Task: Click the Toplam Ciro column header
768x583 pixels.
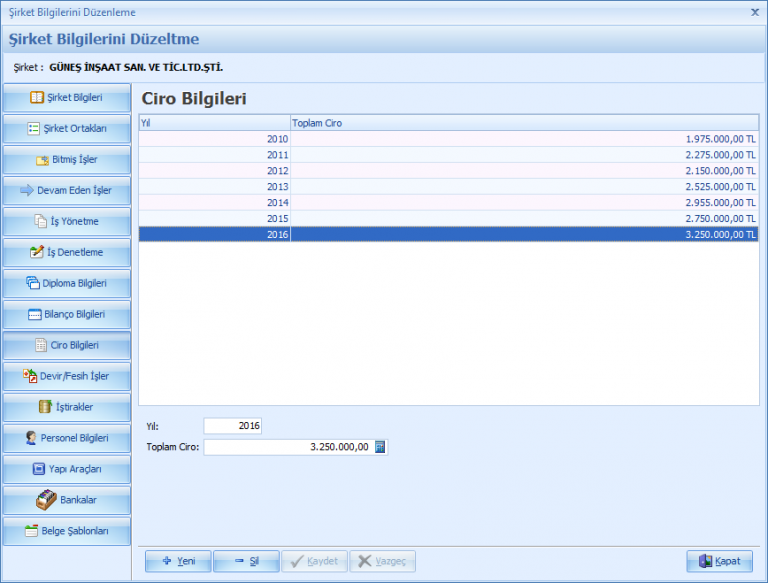Action: pyautogui.click(x=524, y=123)
